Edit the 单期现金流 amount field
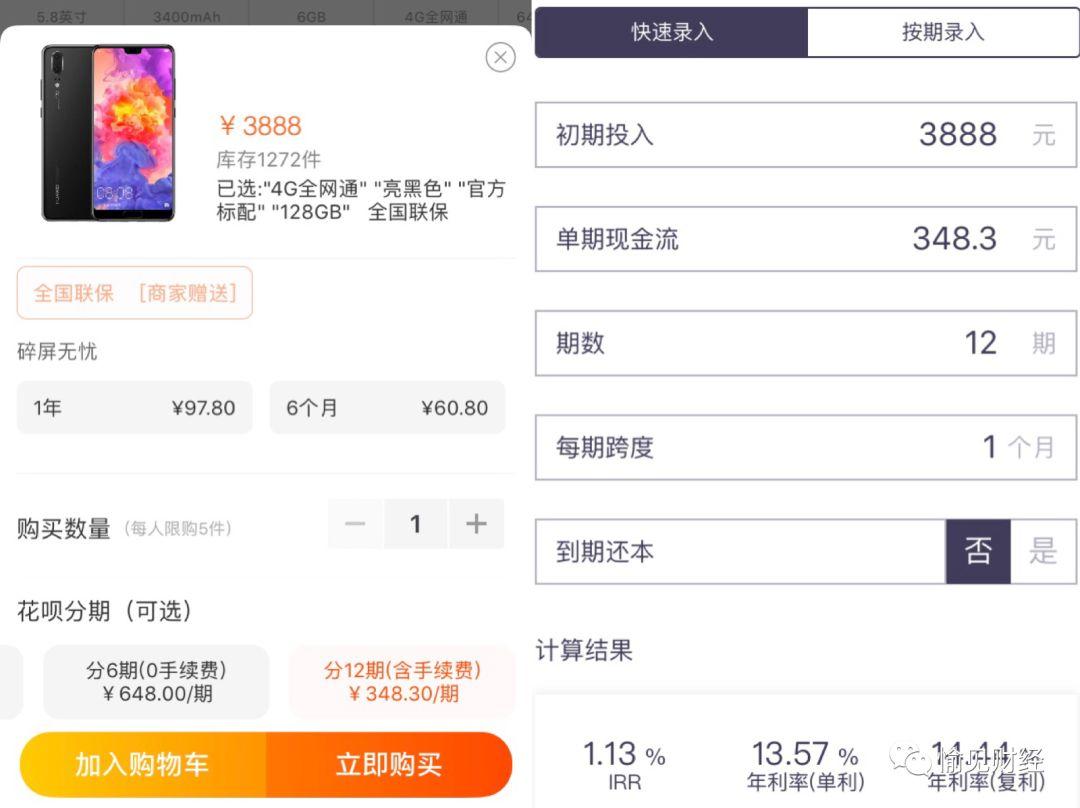The height and width of the screenshot is (808, 1080). coord(806,239)
